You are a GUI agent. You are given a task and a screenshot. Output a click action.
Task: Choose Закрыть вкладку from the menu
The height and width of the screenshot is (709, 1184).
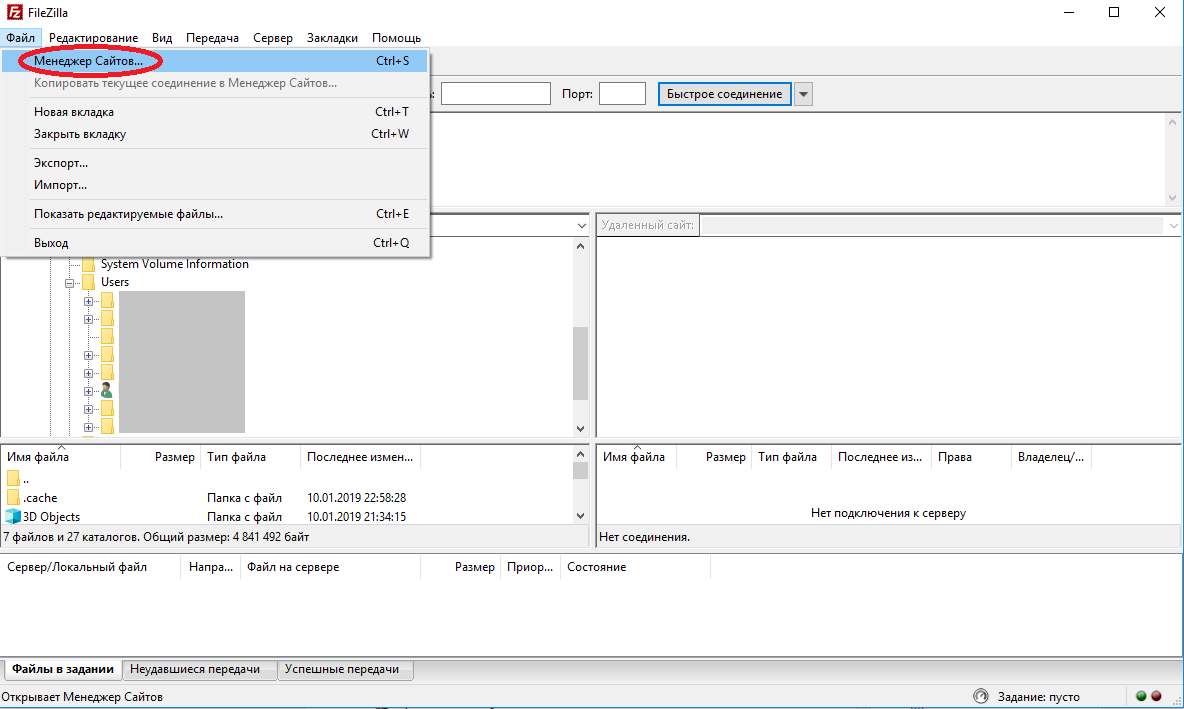coord(215,134)
